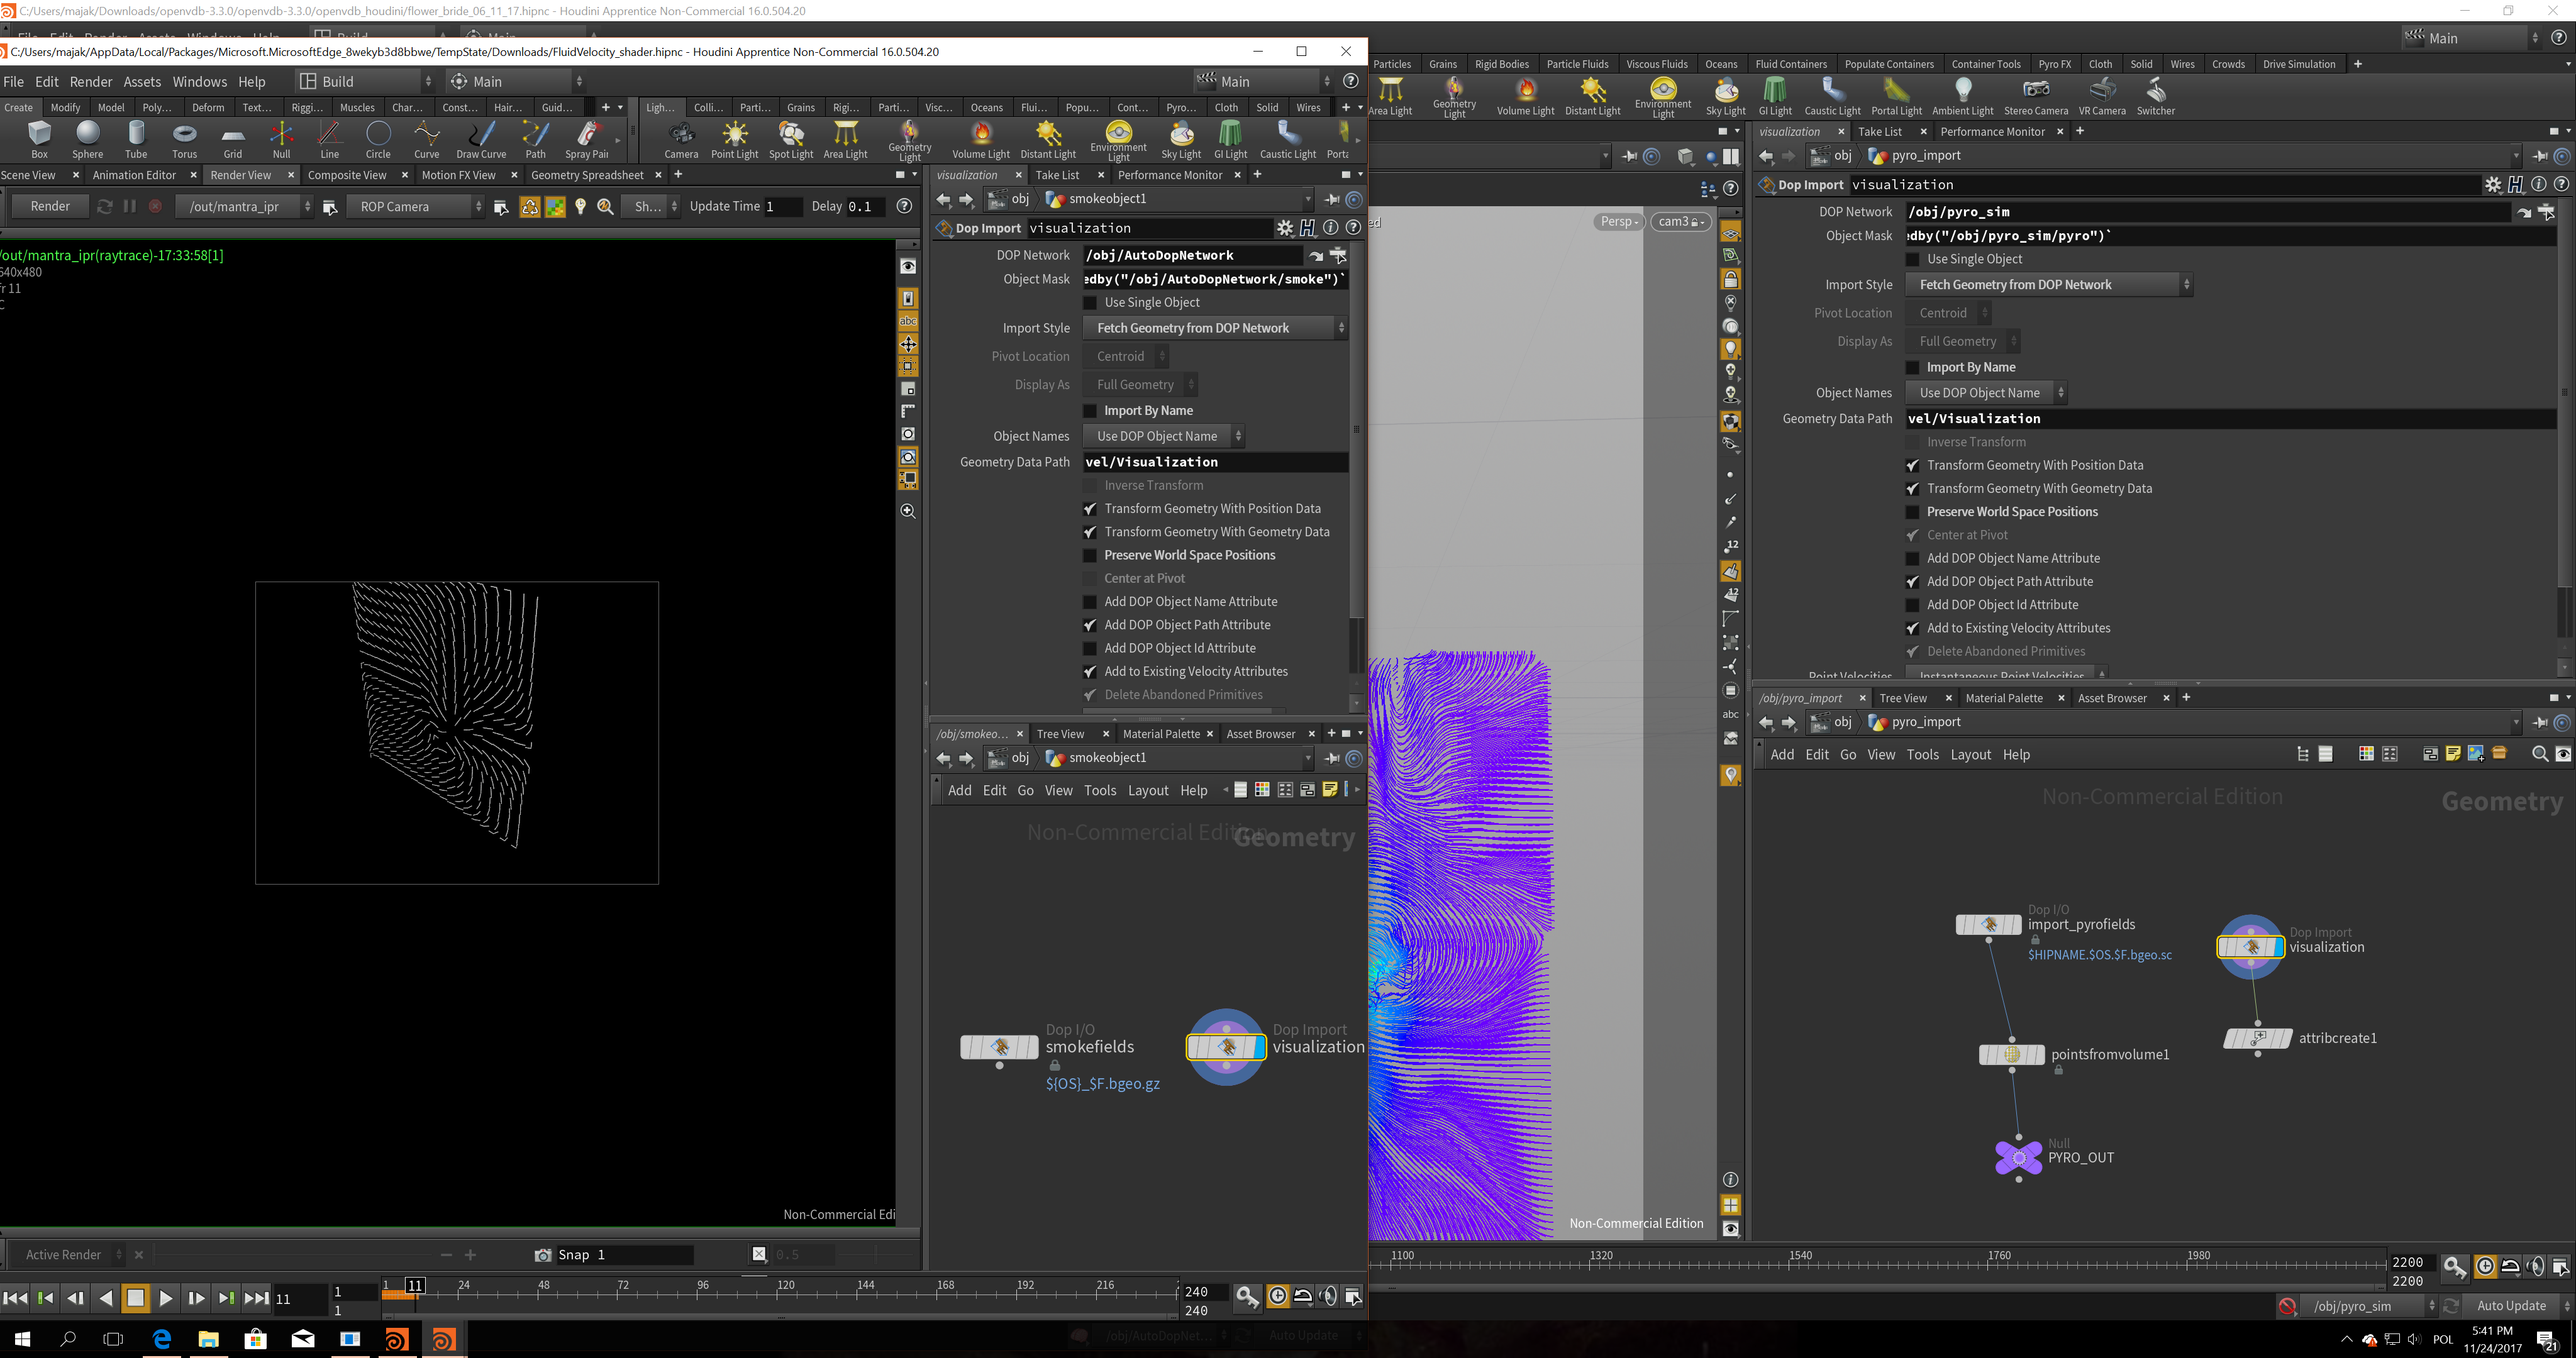The width and height of the screenshot is (2576, 1358).
Task: Select the VR Camera shelf icon
Action: coord(2101,97)
